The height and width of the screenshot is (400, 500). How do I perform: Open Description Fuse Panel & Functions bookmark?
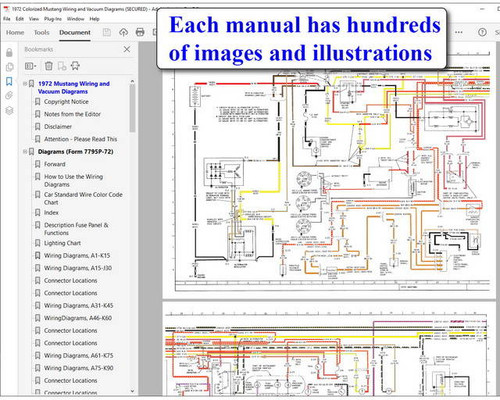[77, 229]
